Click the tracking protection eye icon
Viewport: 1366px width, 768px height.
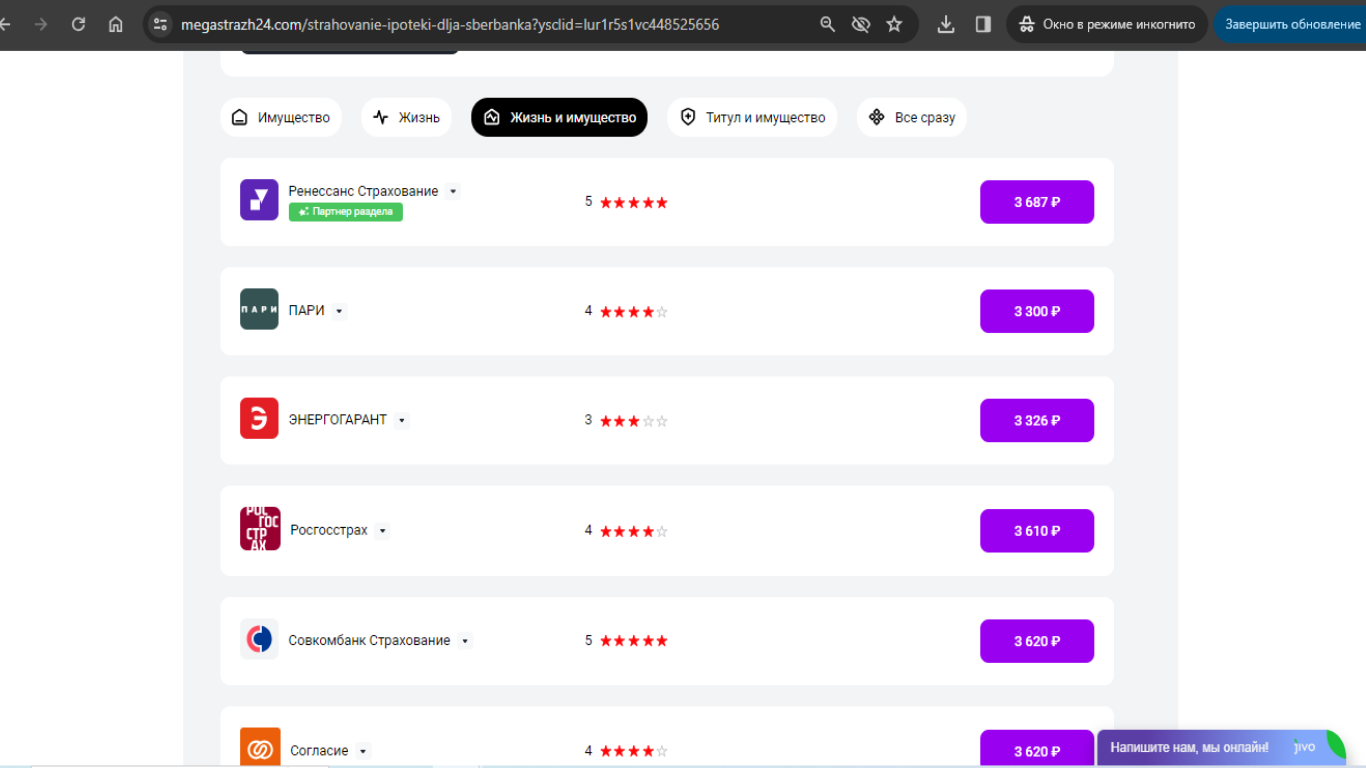860,24
